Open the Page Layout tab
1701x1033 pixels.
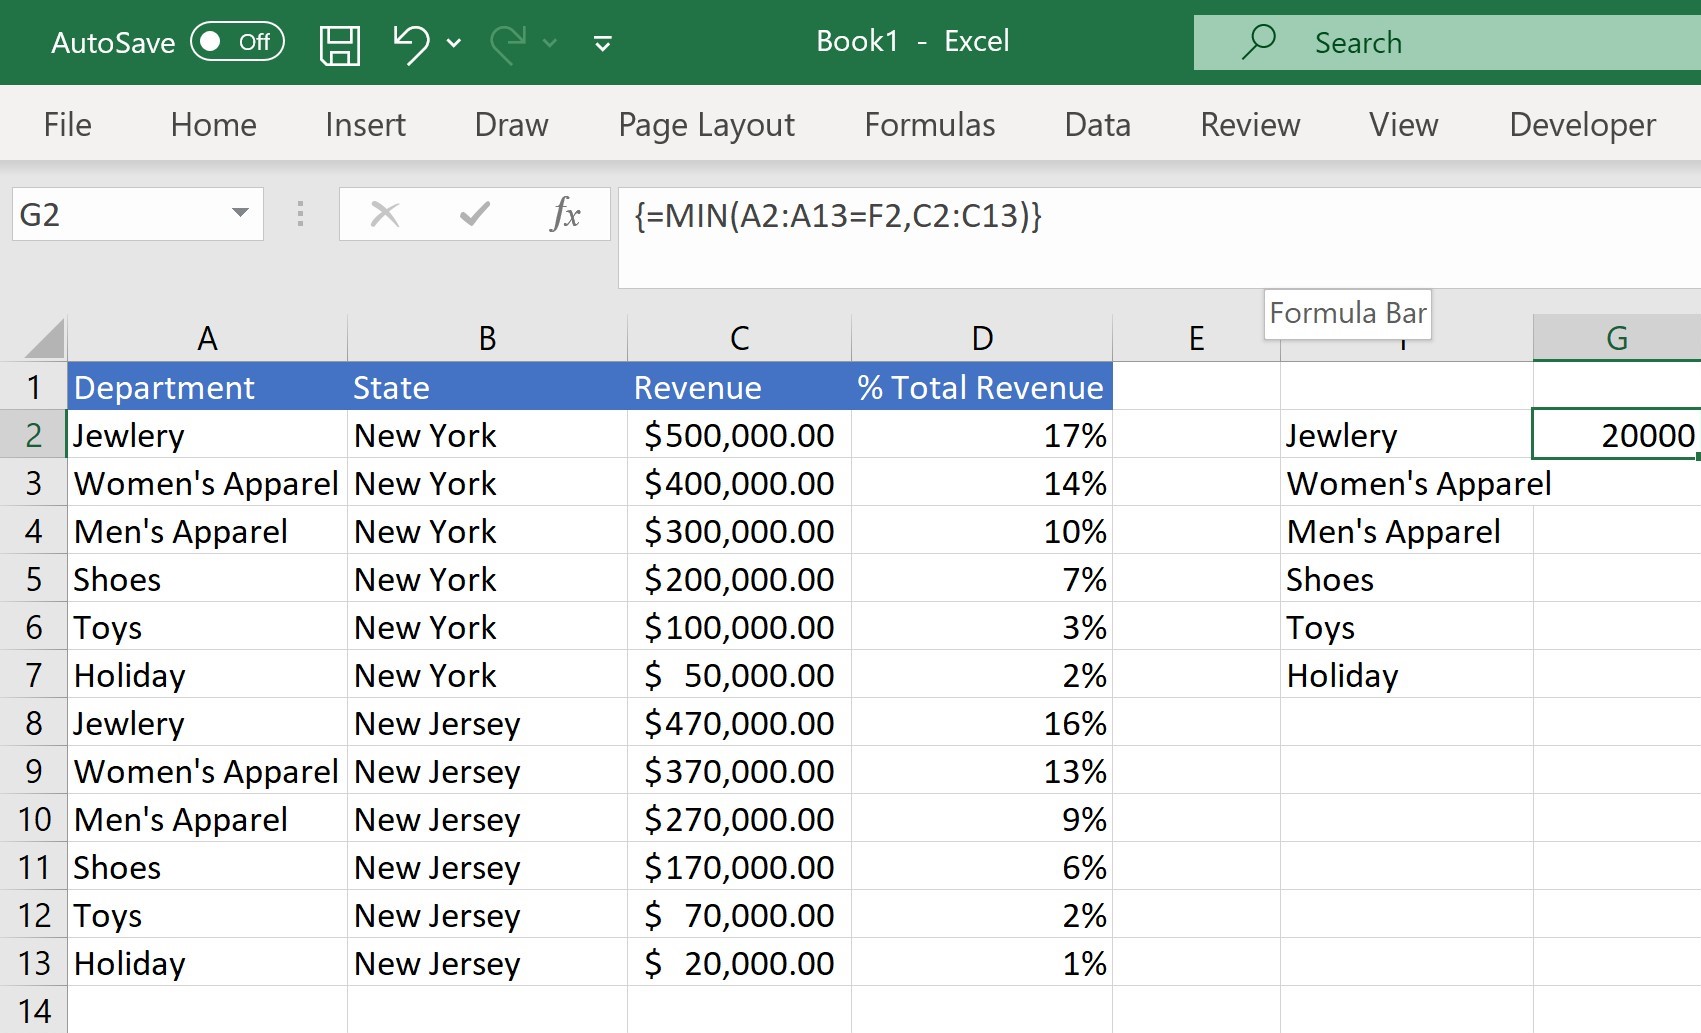[707, 125]
